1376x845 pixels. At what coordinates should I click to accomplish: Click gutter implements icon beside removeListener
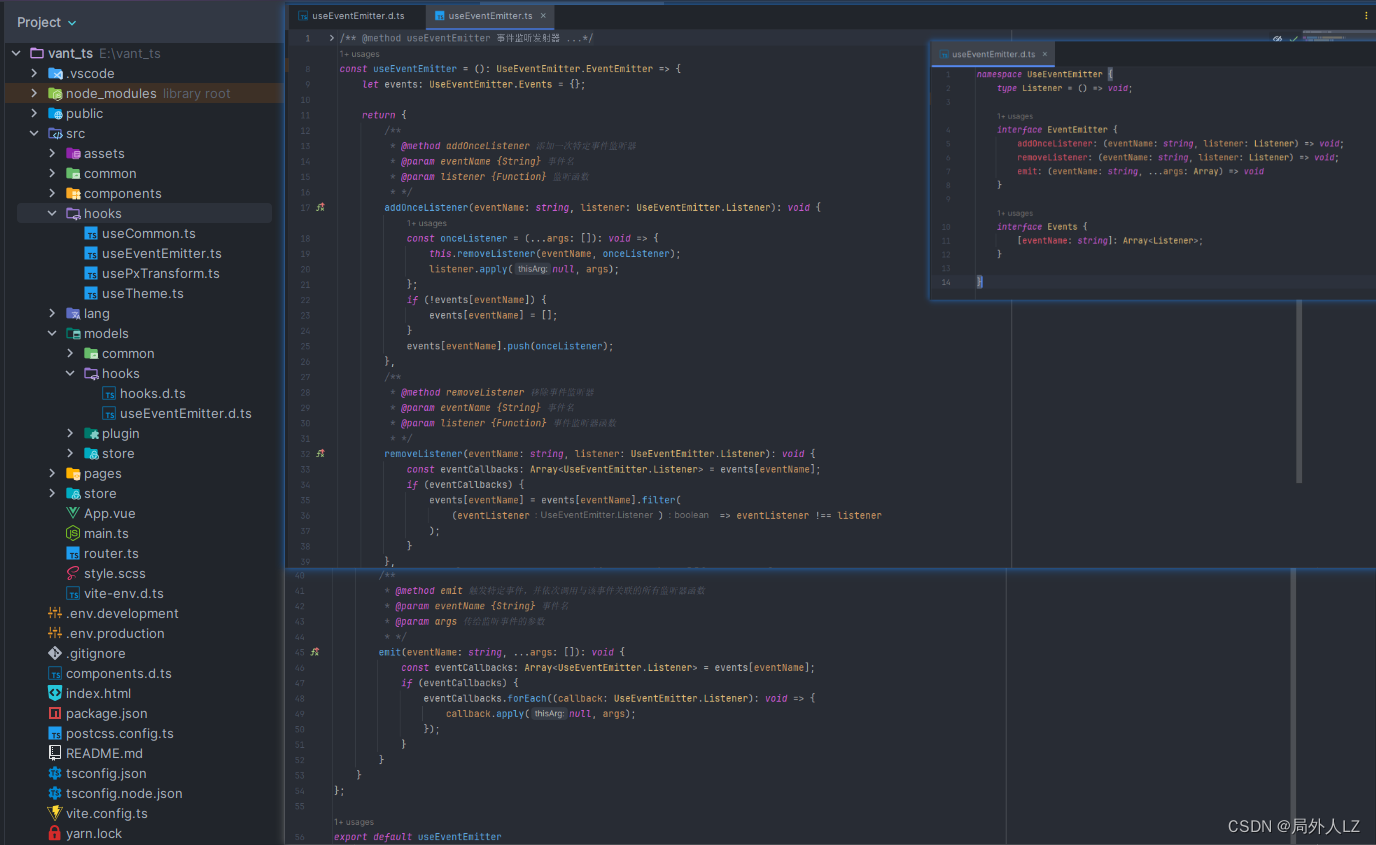320,454
